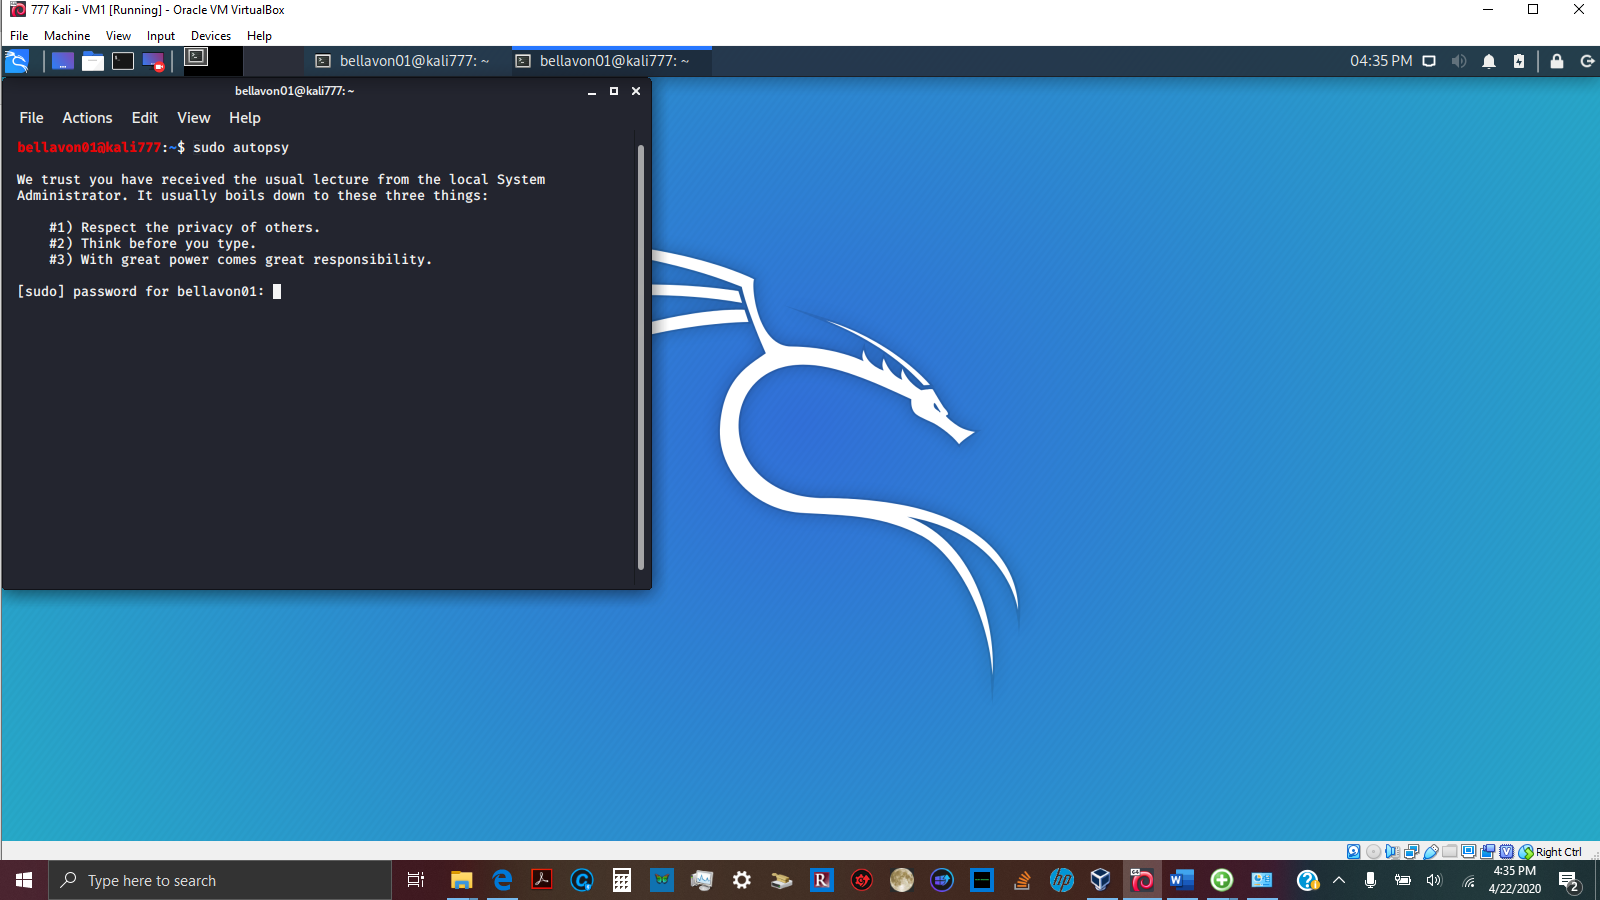
Task: Open the terminal View menu
Action: pyautogui.click(x=194, y=118)
